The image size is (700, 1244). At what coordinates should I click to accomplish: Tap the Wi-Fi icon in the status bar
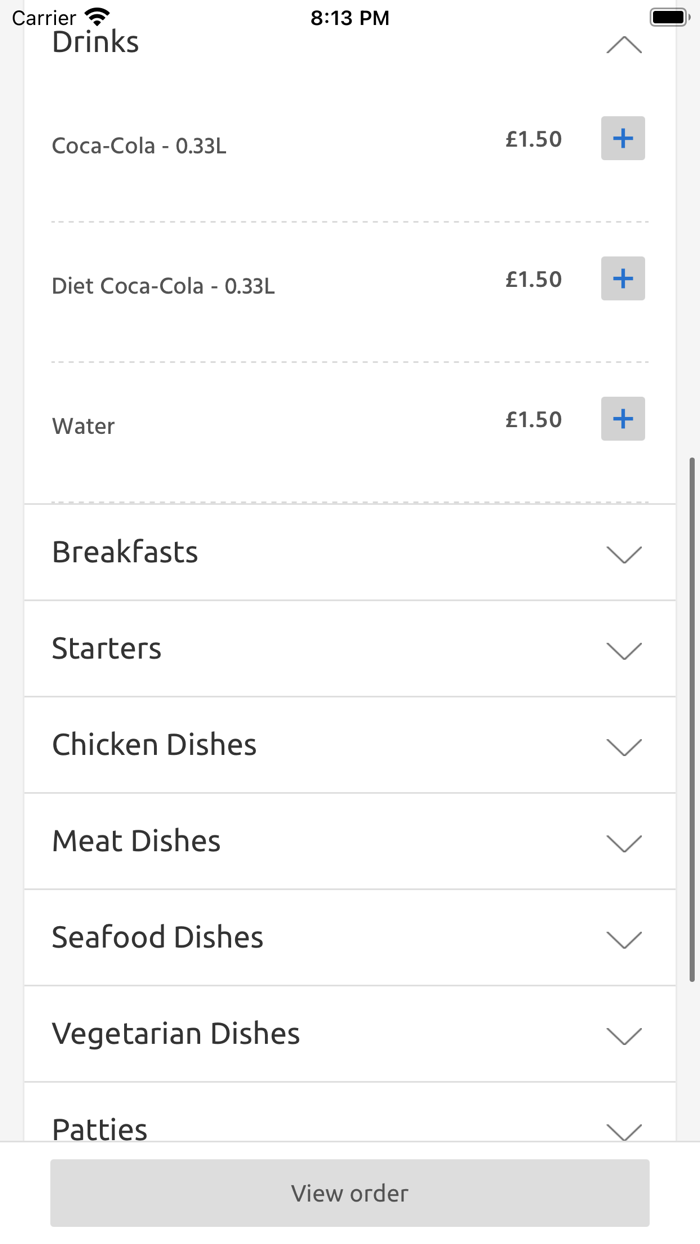click(x=95, y=15)
